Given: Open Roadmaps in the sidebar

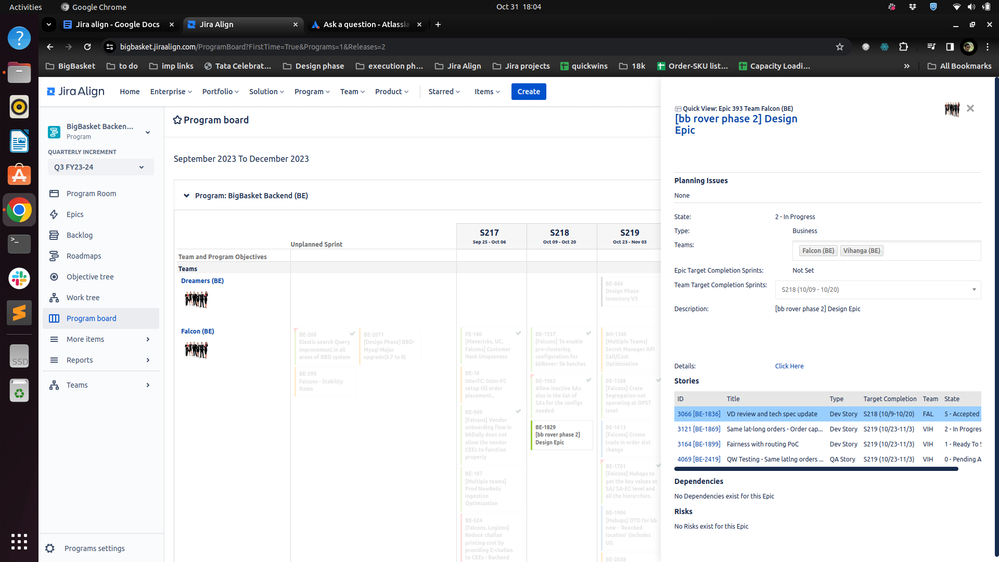Looking at the screenshot, I should pyautogui.click(x=83, y=256).
